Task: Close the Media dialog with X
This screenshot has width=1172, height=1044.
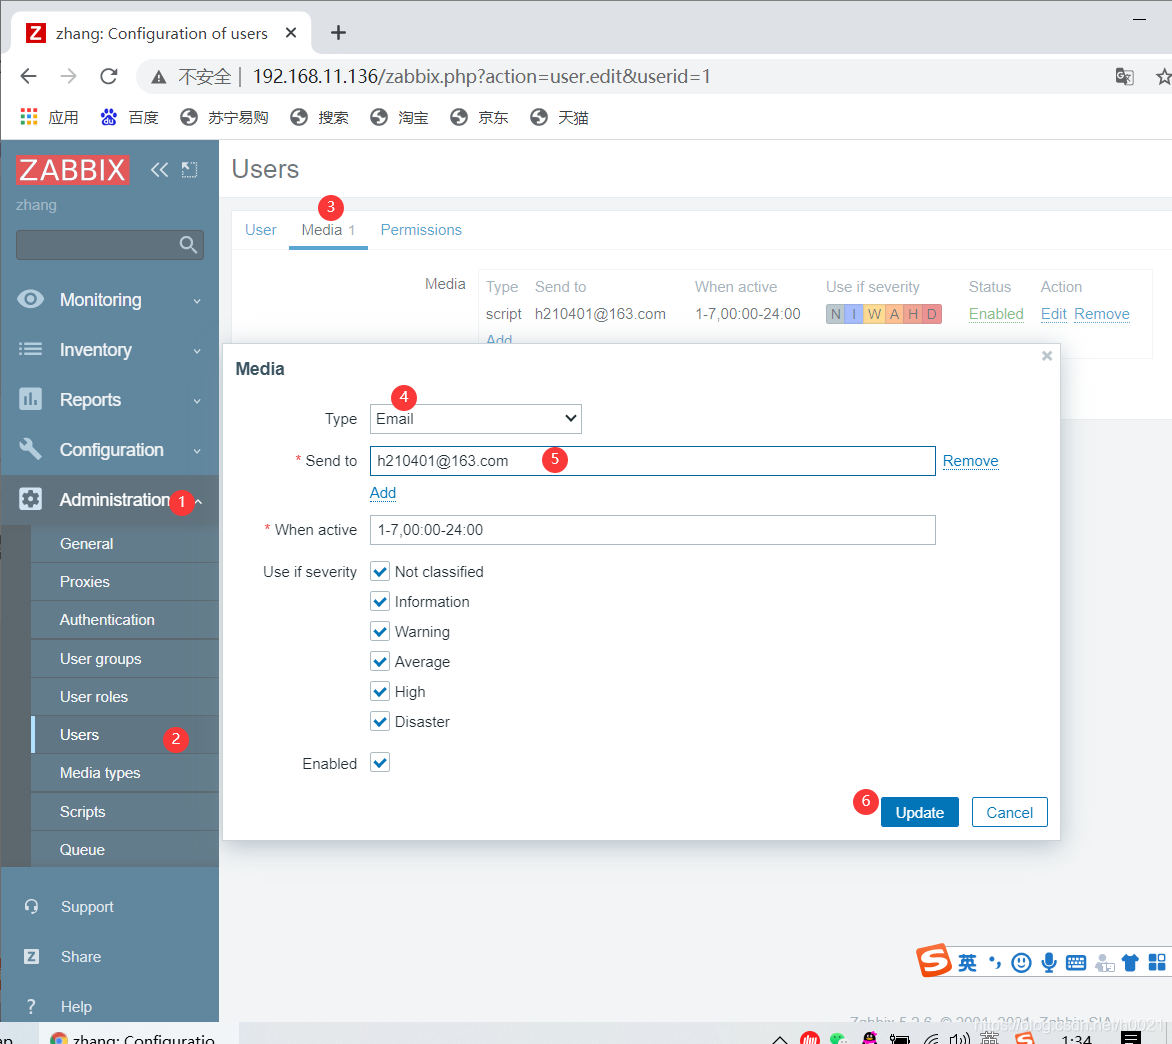Action: pos(1047,356)
